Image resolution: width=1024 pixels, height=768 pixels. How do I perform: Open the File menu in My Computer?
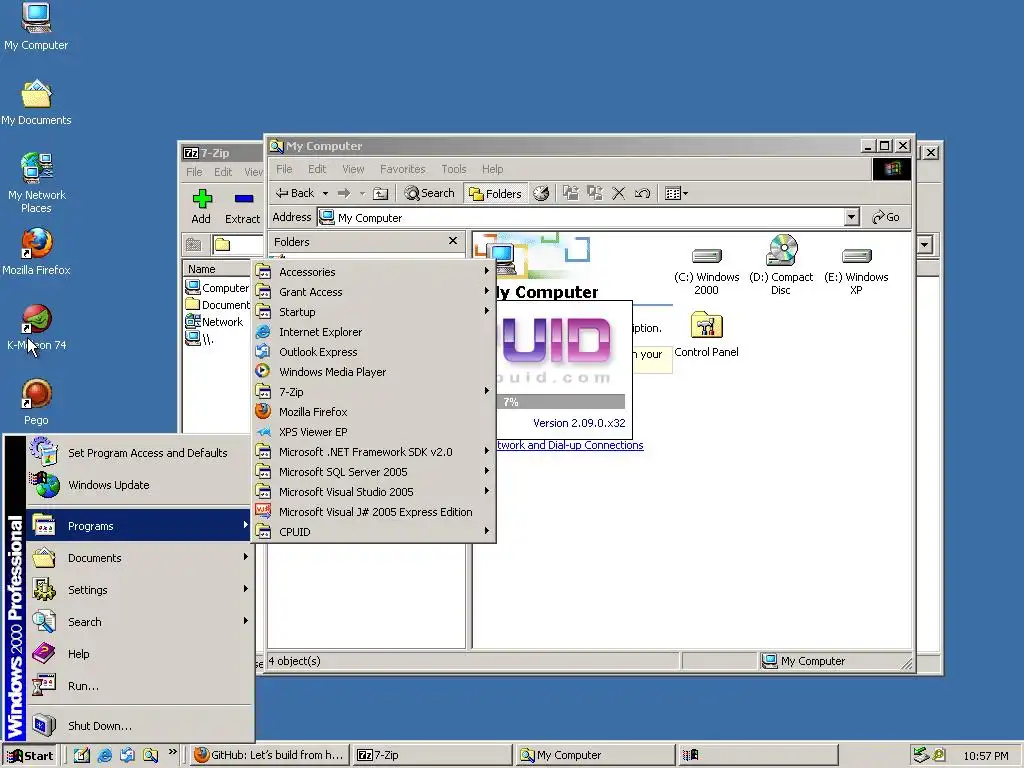[284, 169]
